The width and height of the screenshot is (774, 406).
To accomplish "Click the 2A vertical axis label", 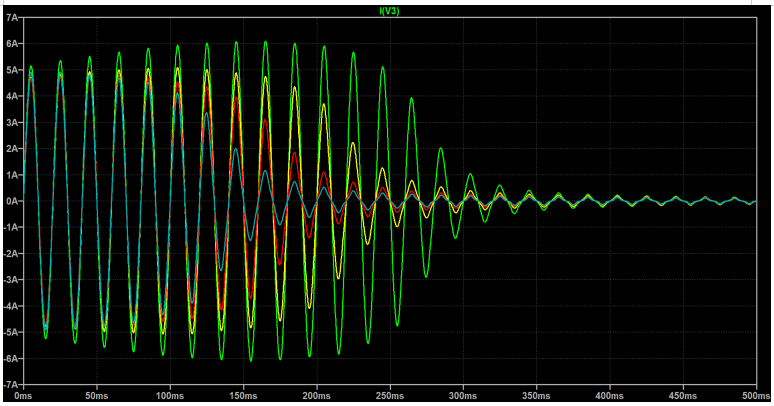I will coord(12,149).
